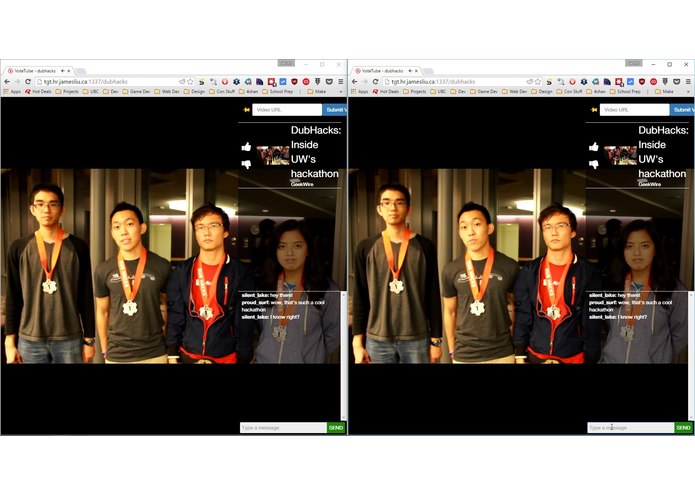Click red circle extension after star, left window
The image size is (695, 494).
[225, 82]
